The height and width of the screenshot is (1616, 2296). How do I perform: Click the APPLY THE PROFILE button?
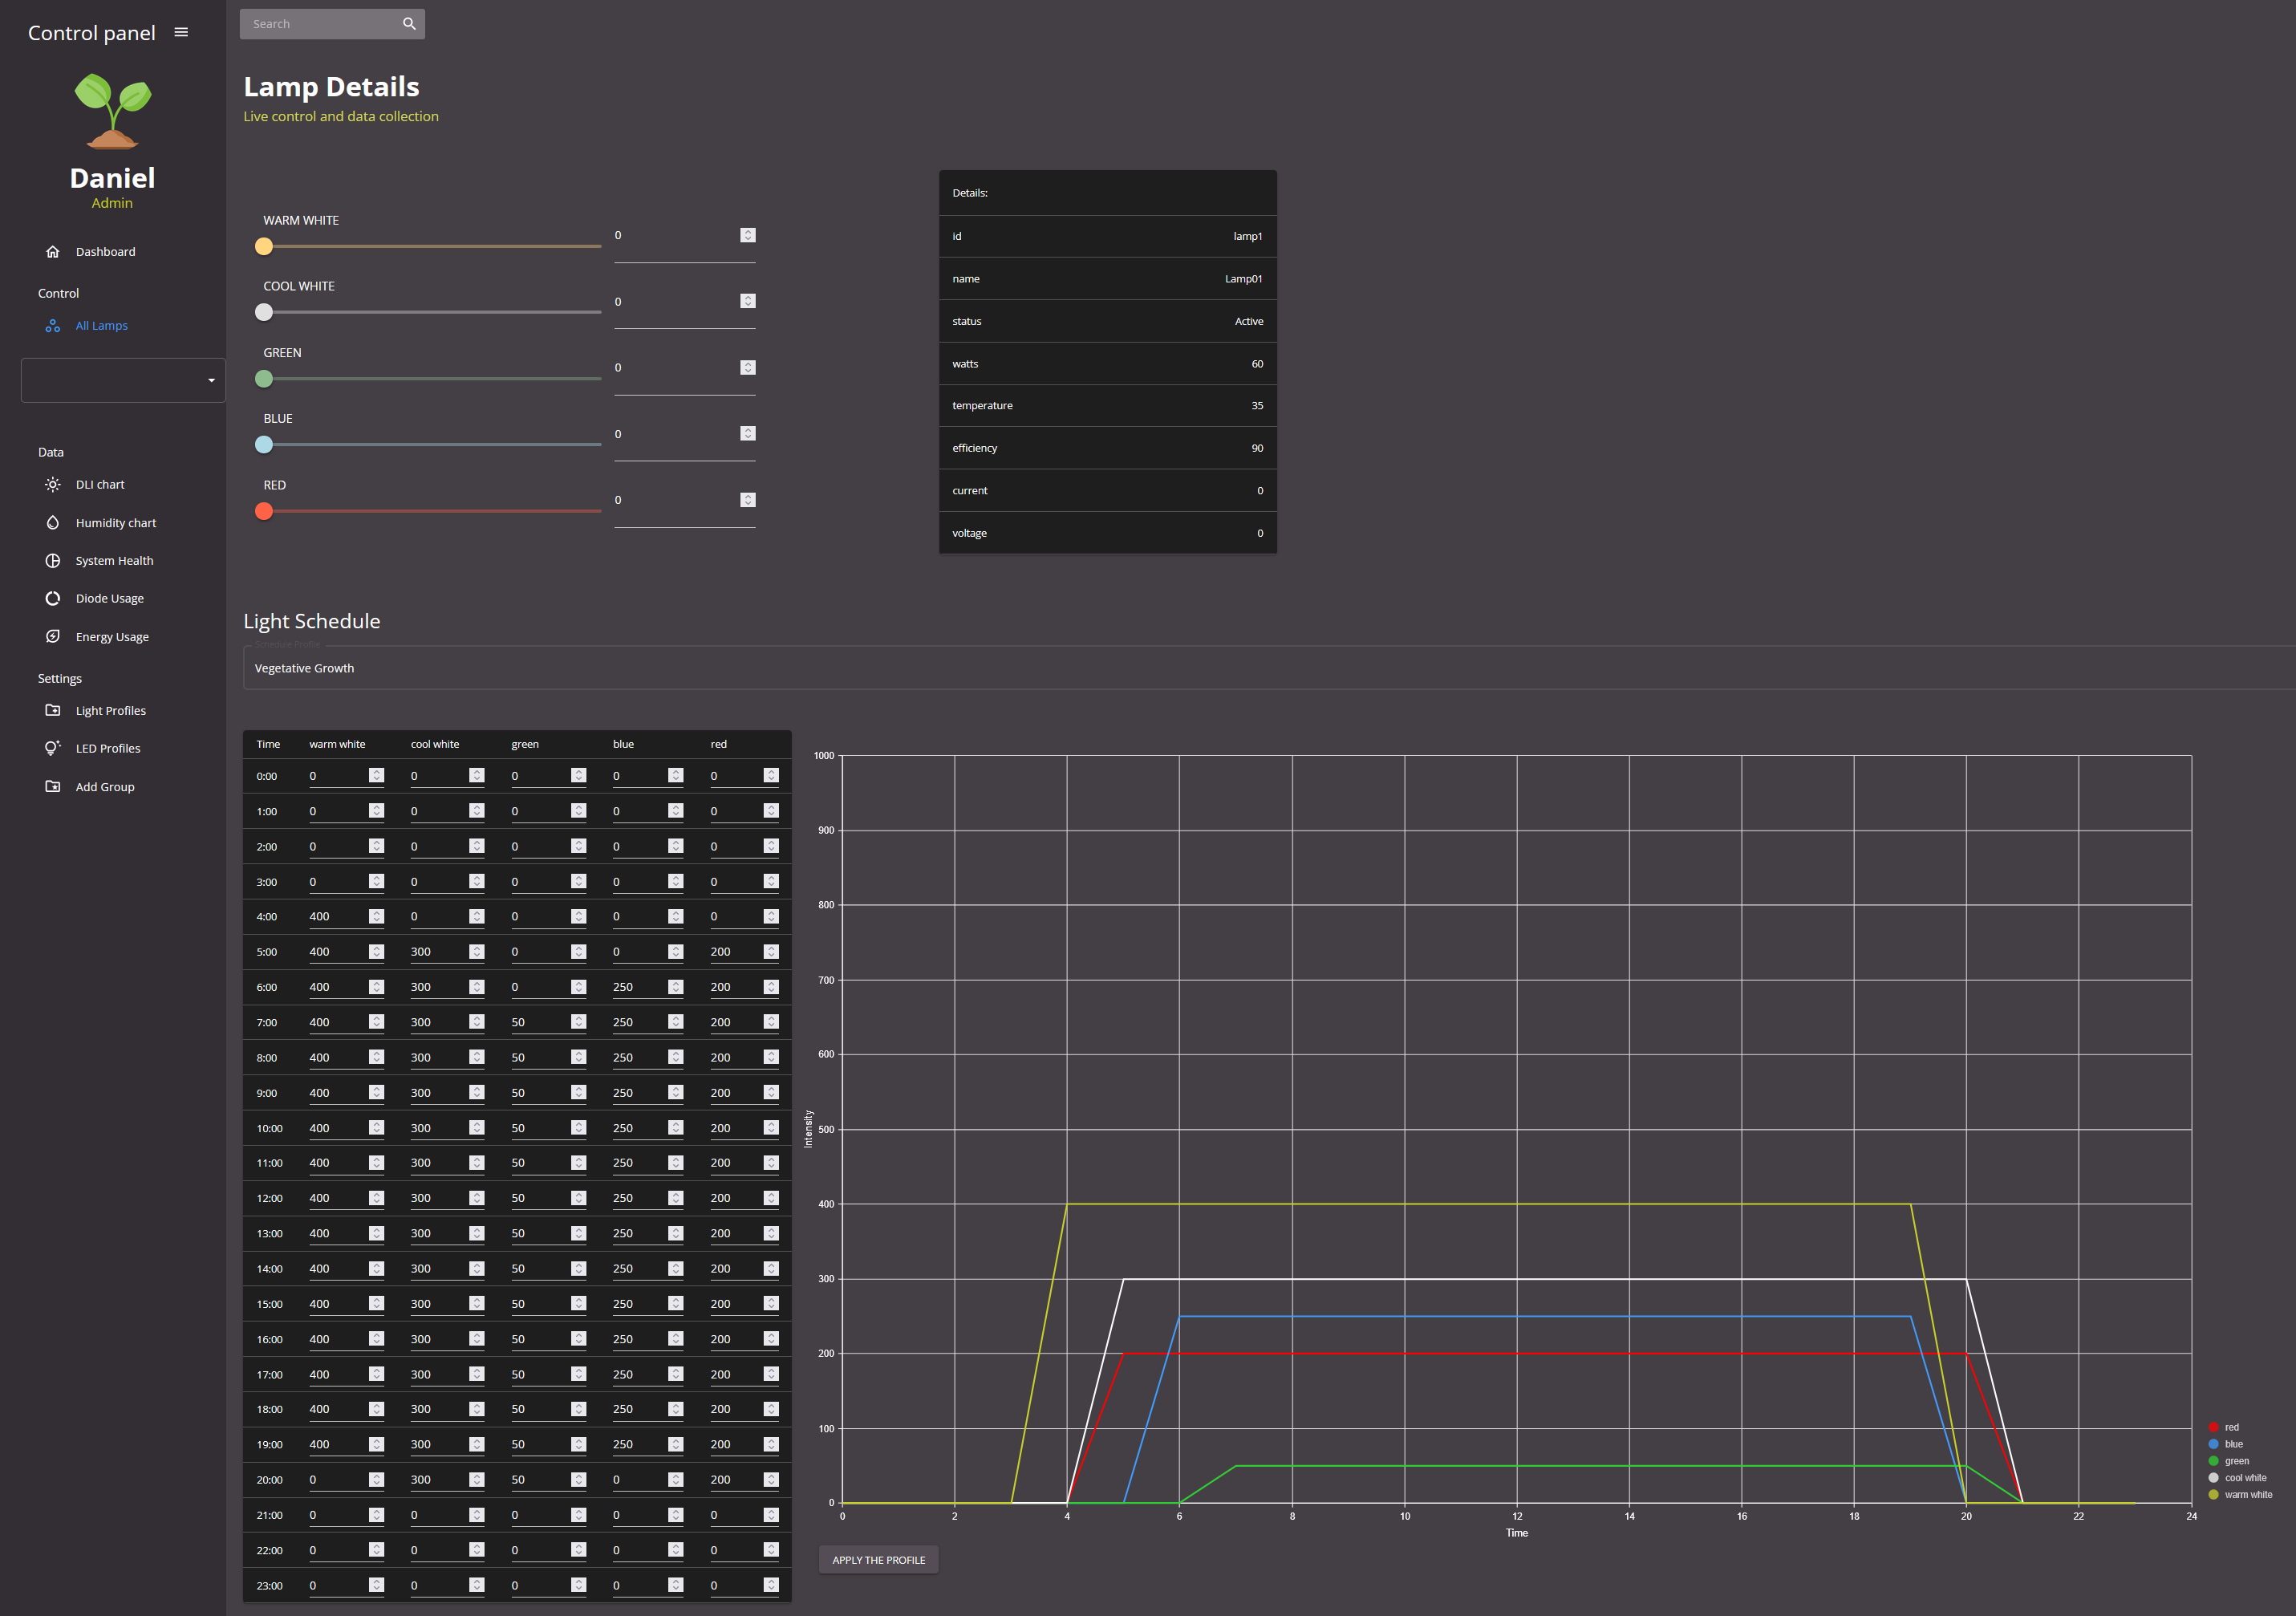(x=879, y=1560)
